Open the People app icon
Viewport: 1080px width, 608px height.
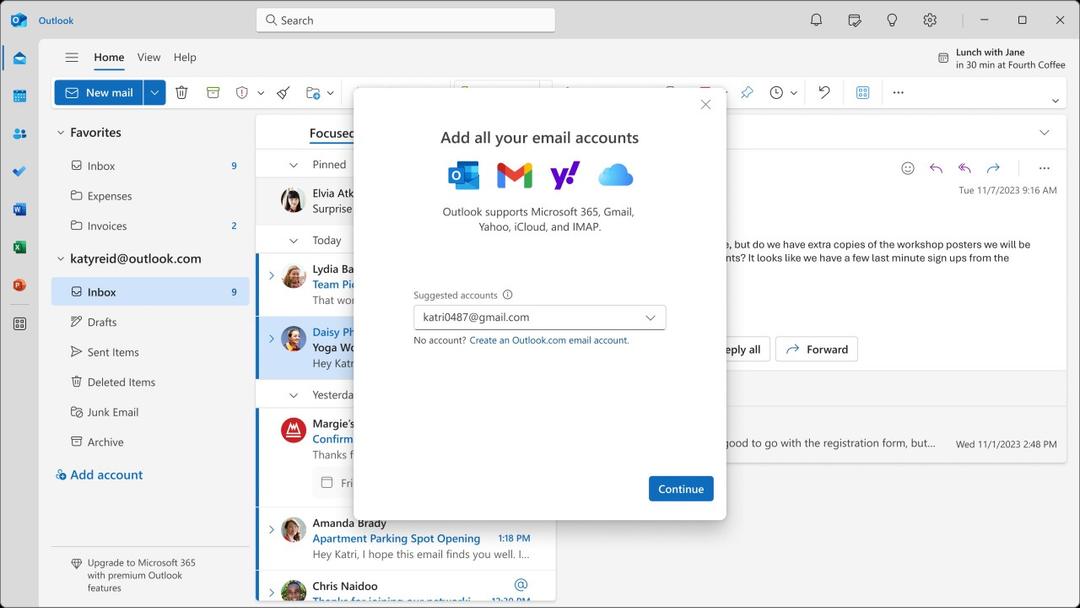pyautogui.click(x=18, y=133)
